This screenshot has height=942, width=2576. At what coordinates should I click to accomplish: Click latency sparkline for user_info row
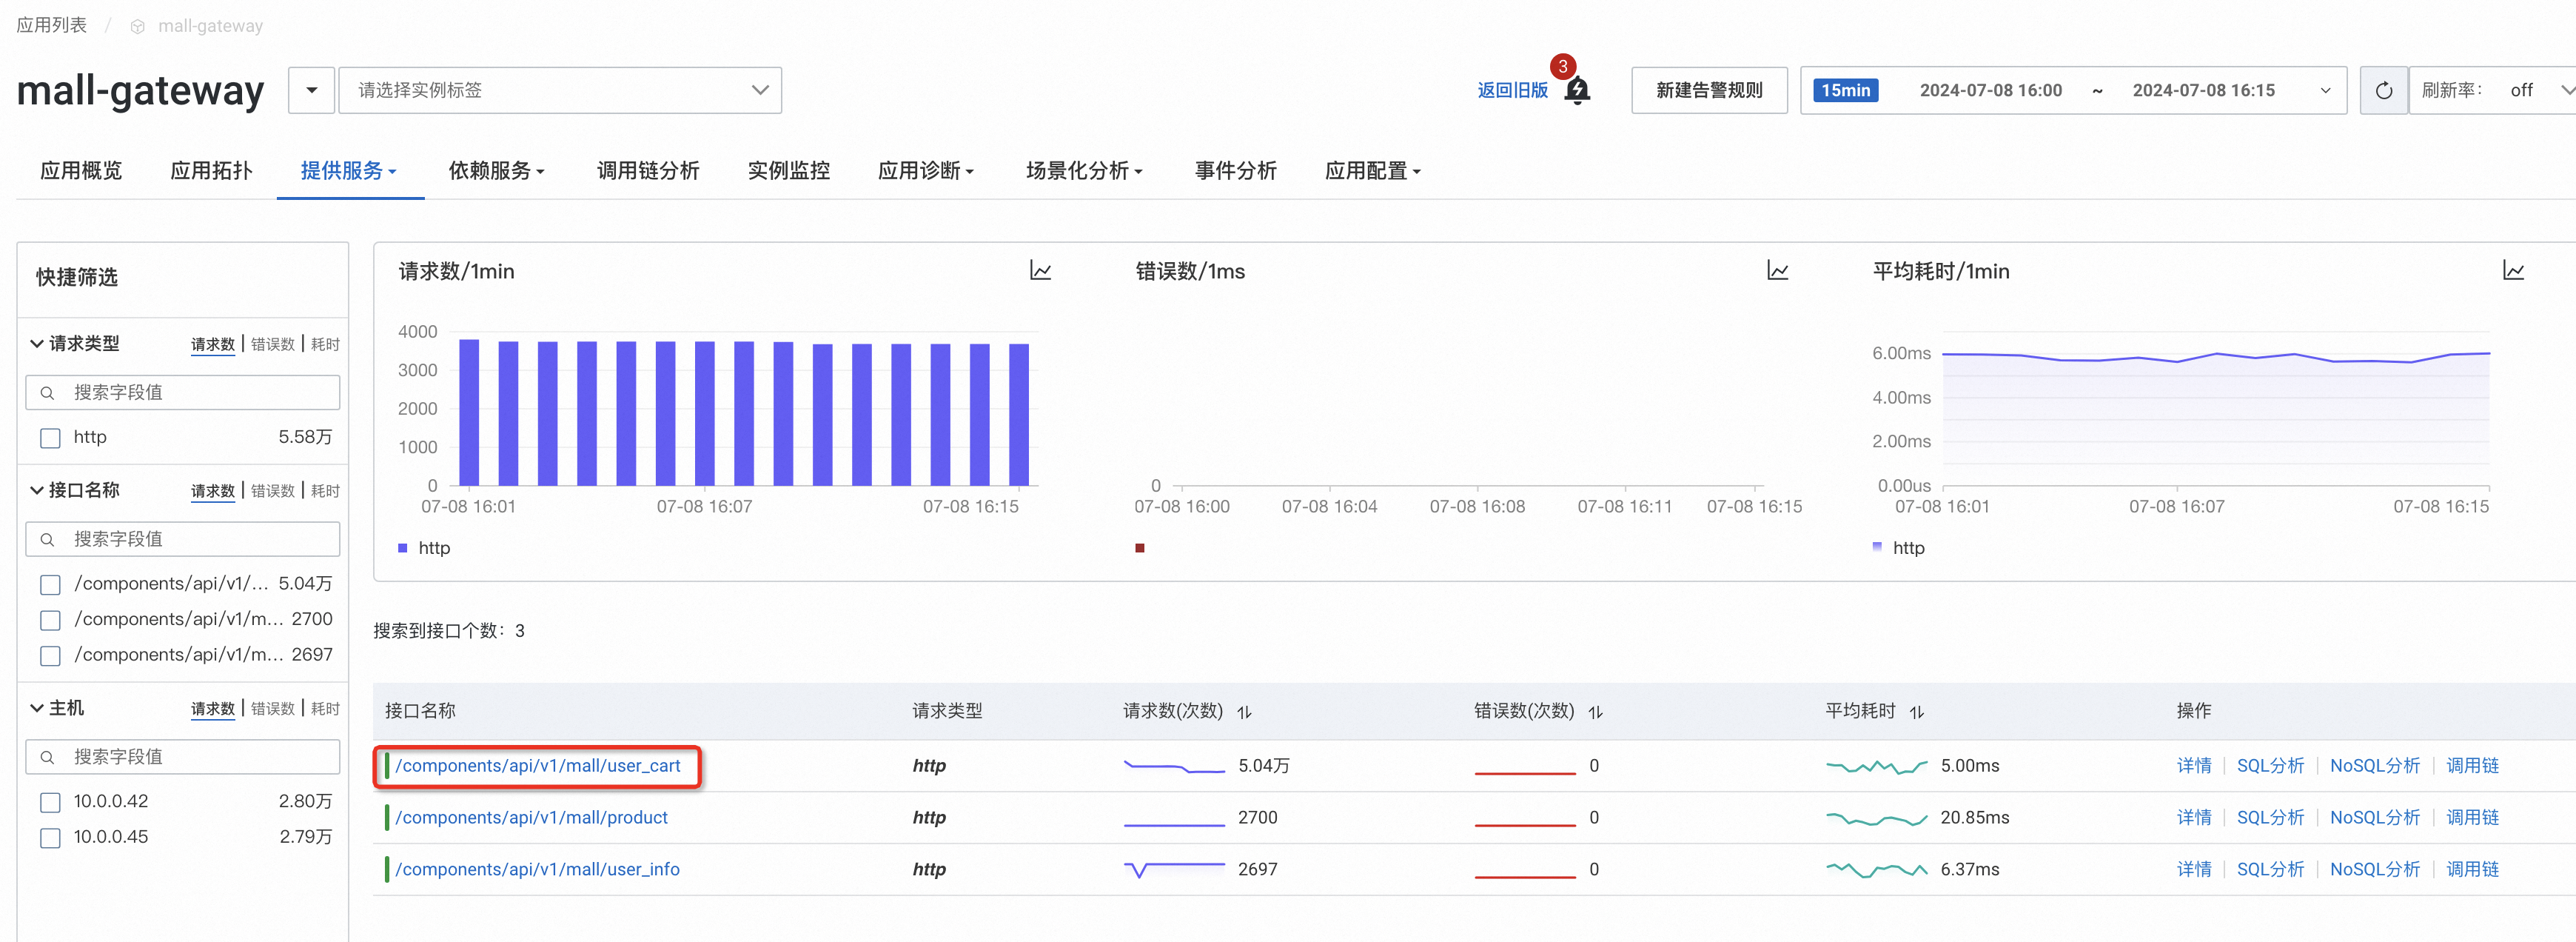click(x=1876, y=870)
